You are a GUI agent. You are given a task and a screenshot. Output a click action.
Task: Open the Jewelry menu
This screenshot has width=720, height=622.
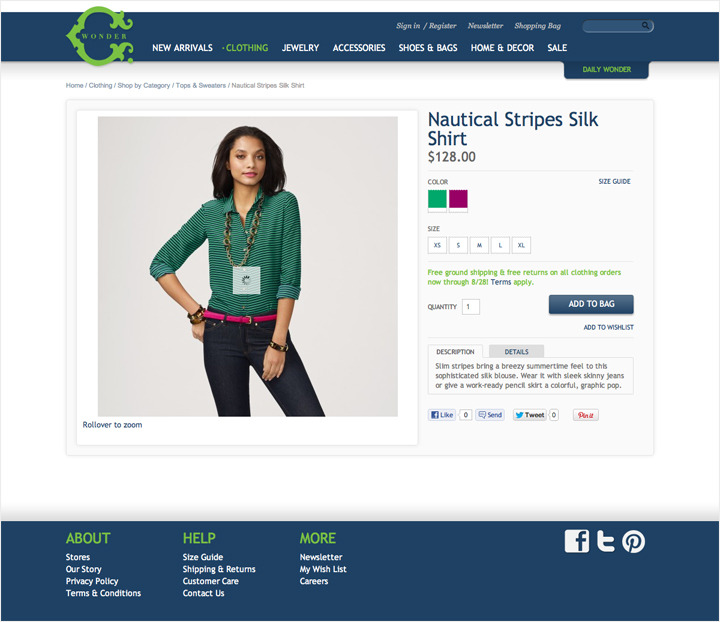click(300, 48)
